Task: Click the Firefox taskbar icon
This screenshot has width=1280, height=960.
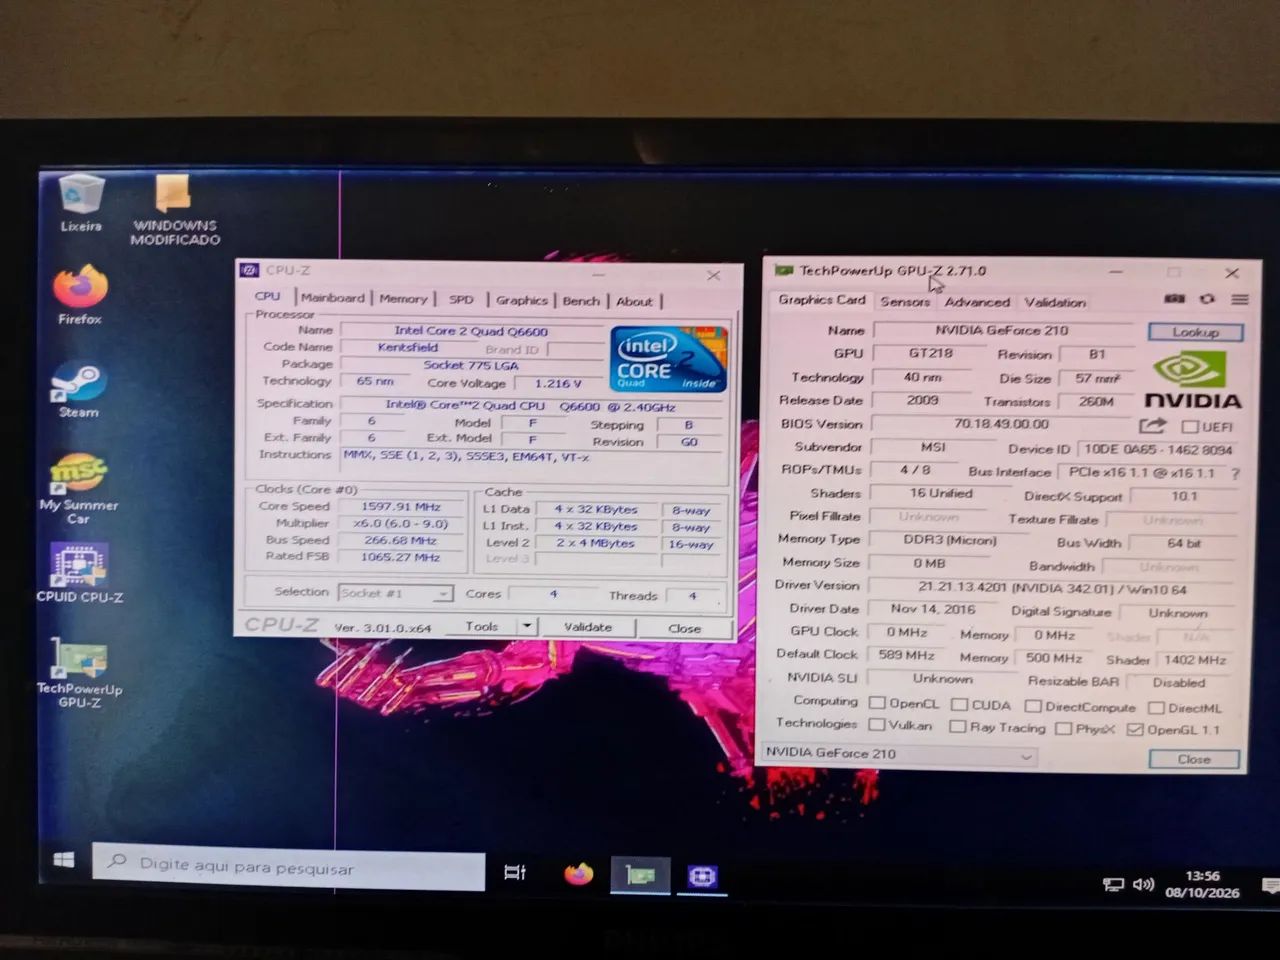Action: click(578, 874)
